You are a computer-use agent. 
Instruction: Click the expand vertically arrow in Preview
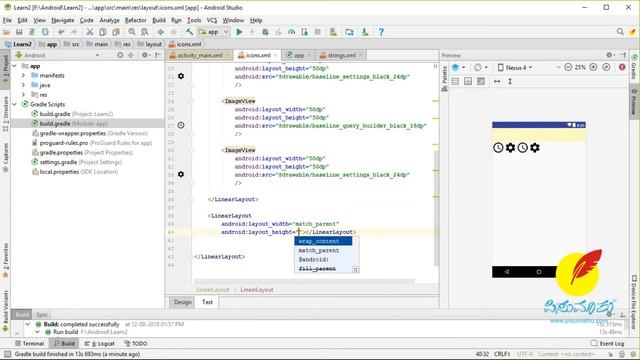point(510,82)
